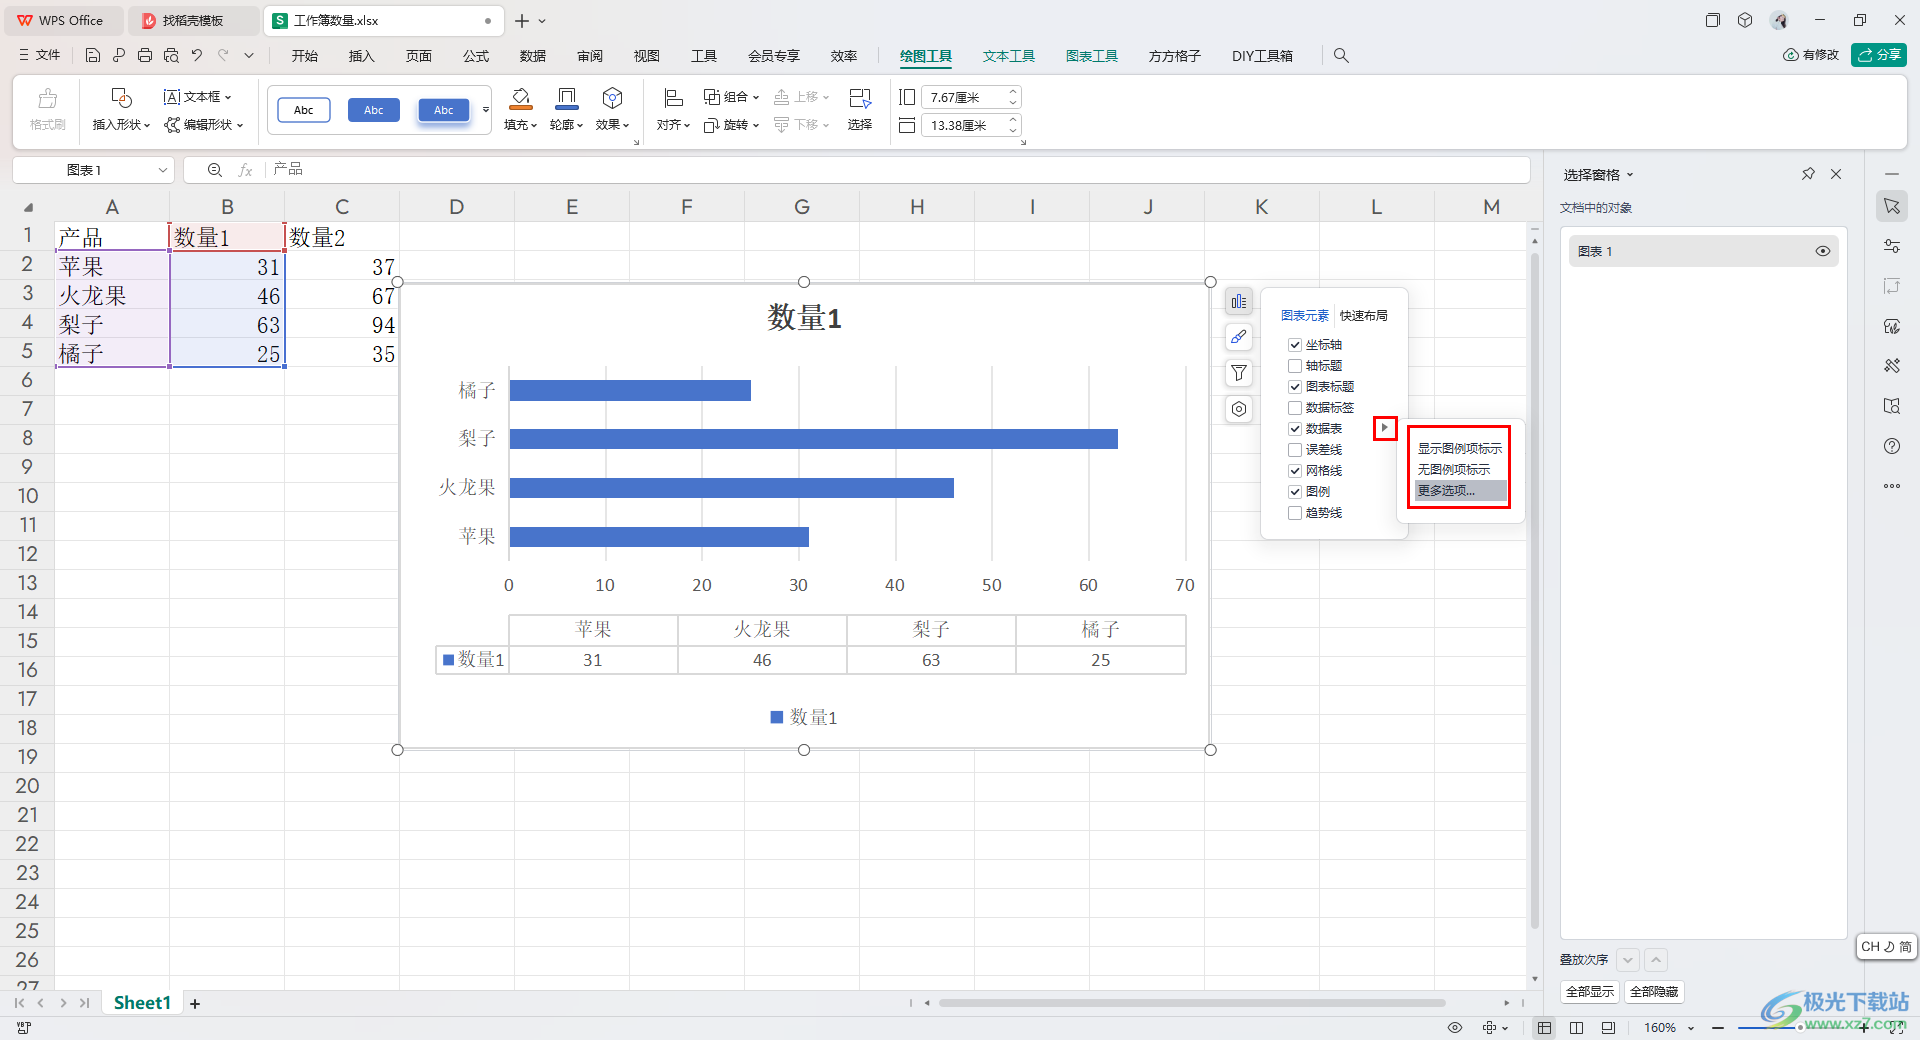Click the Print icon in the quick toolbar
The image size is (1920, 1040).
[x=145, y=56]
